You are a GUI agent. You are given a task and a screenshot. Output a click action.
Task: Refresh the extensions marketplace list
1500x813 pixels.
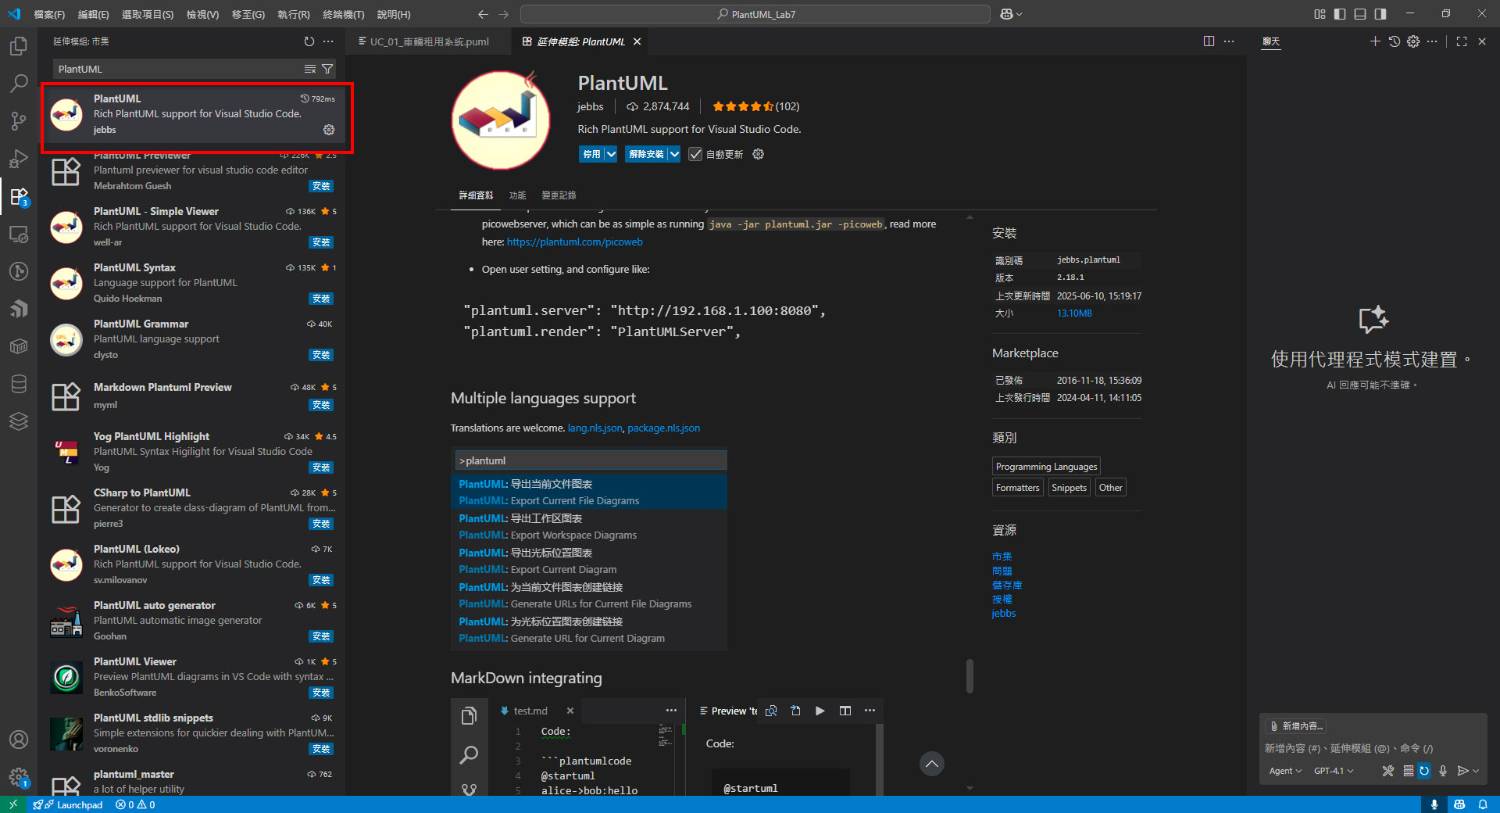tap(309, 41)
